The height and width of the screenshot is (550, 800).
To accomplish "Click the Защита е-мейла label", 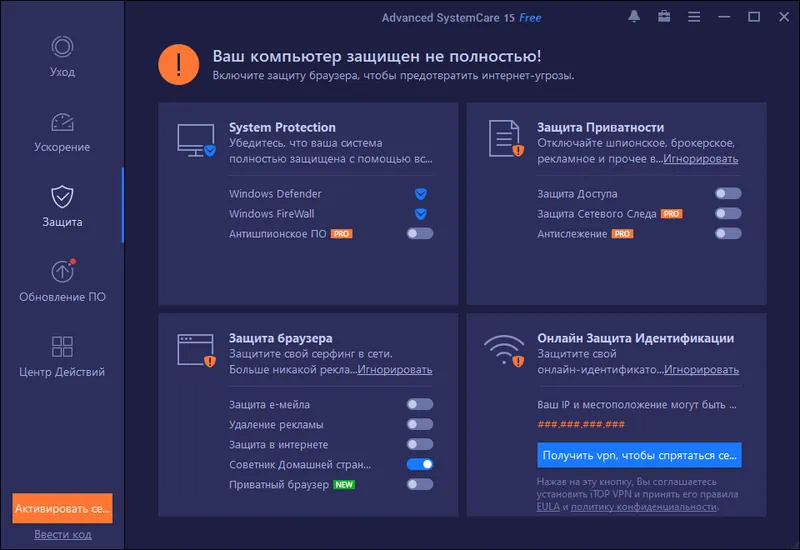I will point(269,405).
